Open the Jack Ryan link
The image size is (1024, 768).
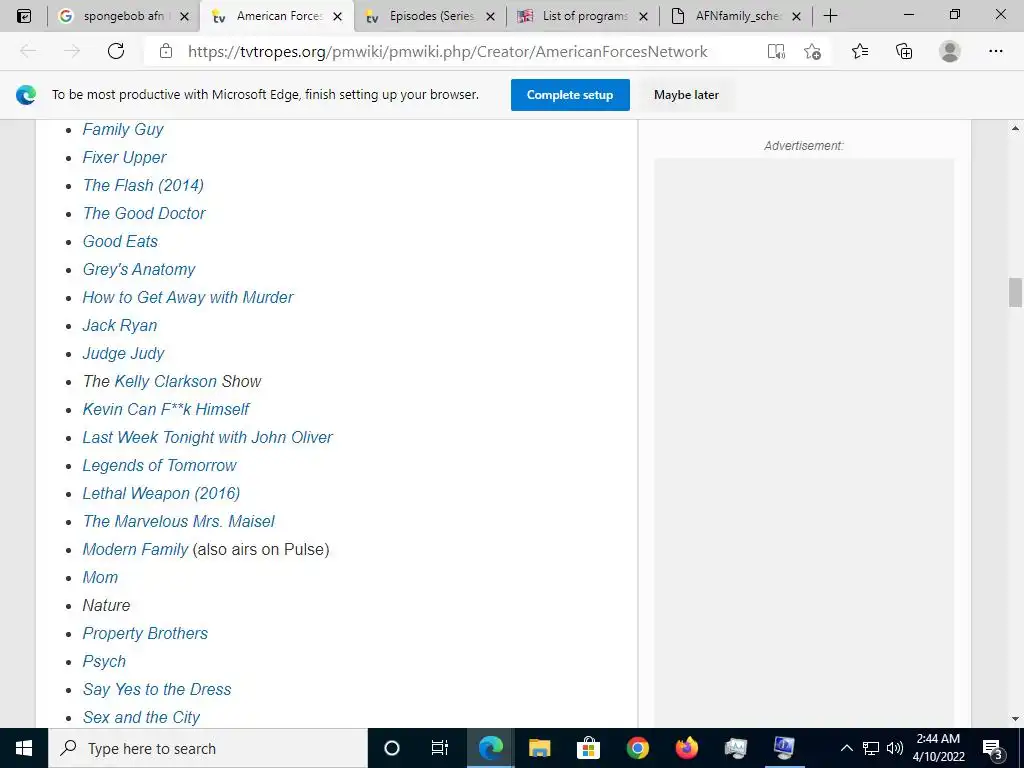click(120, 325)
